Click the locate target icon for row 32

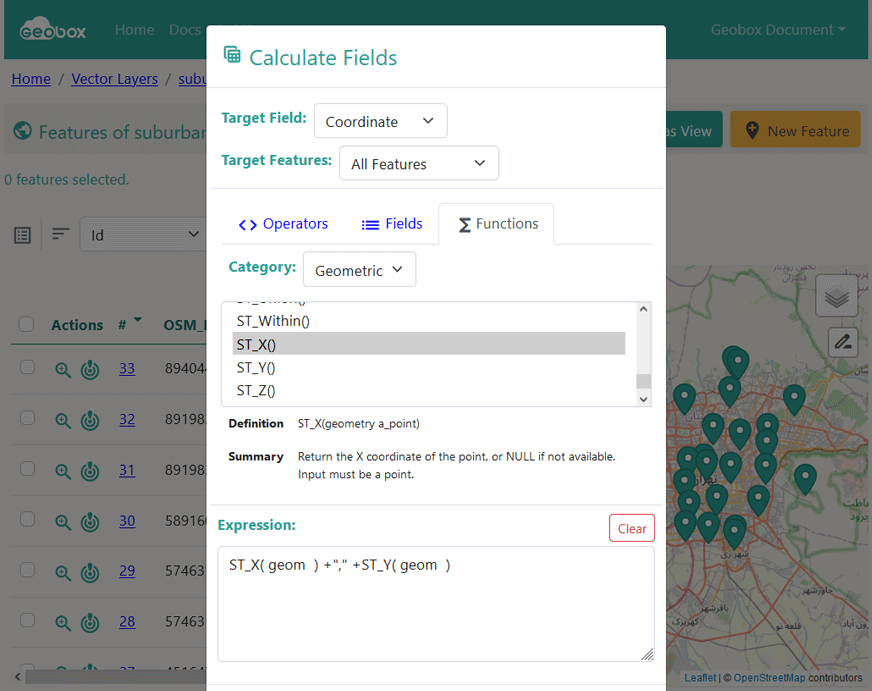(90, 420)
